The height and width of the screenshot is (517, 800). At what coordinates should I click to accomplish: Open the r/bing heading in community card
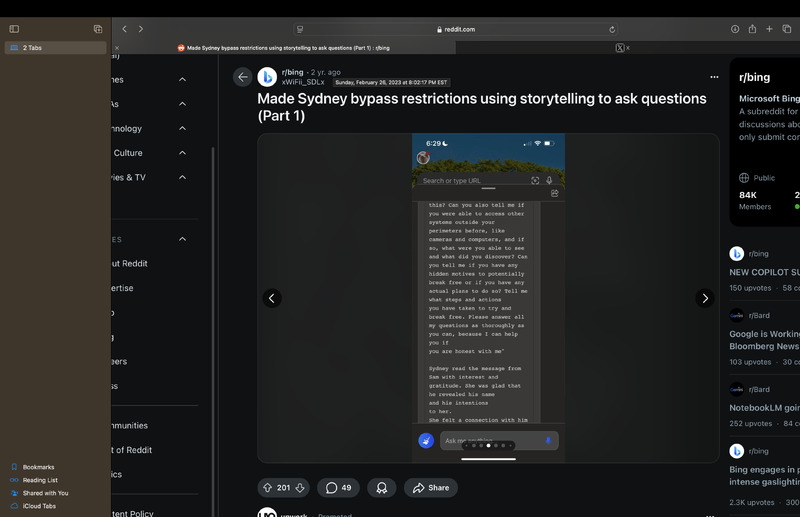coord(755,78)
